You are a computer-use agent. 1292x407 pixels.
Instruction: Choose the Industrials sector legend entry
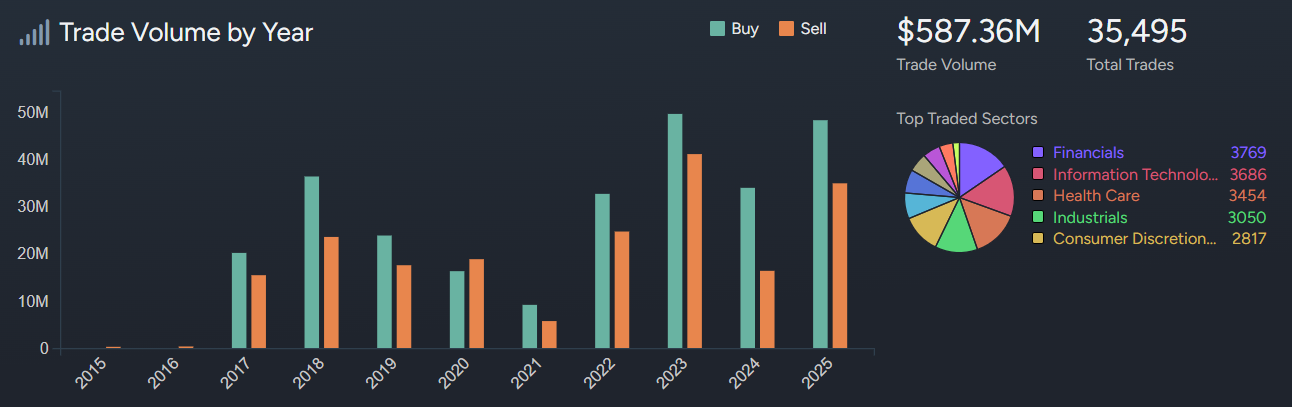point(1090,218)
